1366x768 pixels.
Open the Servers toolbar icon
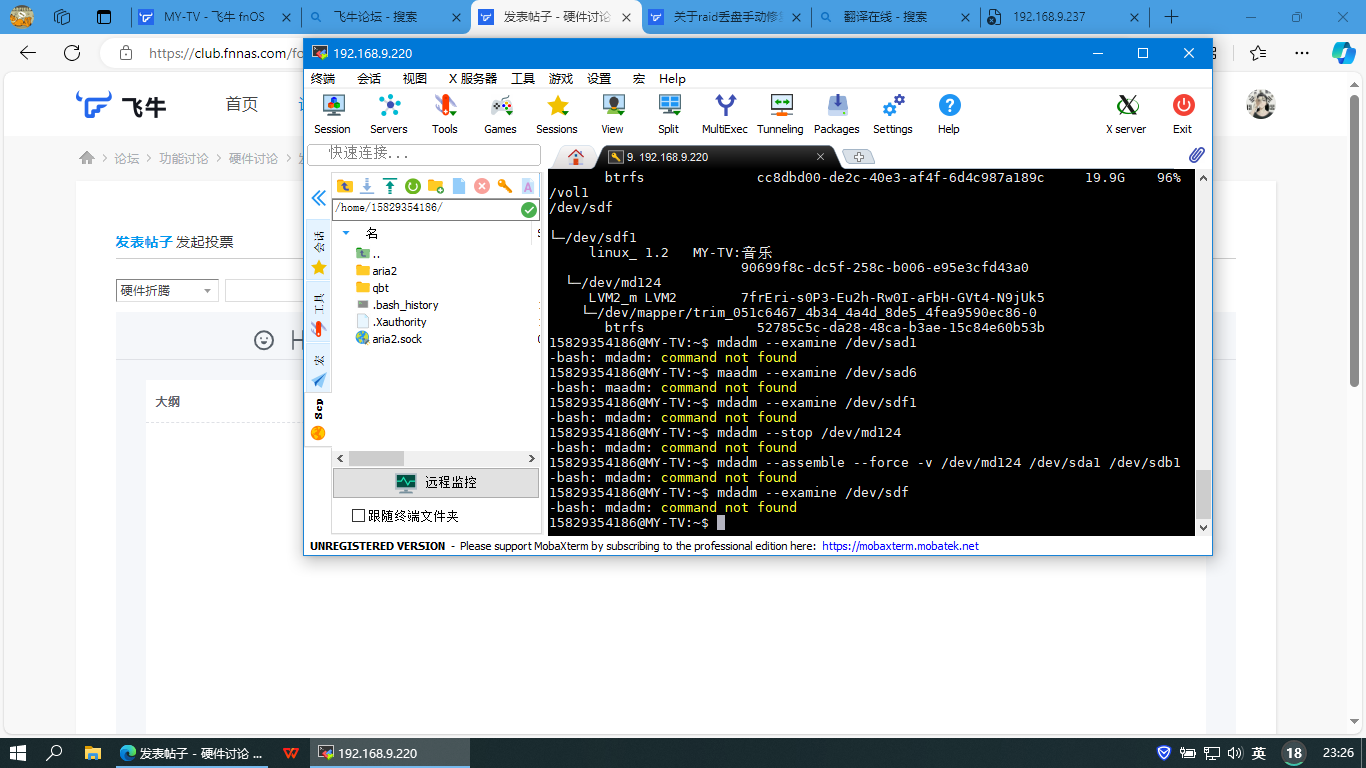point(388,113)
